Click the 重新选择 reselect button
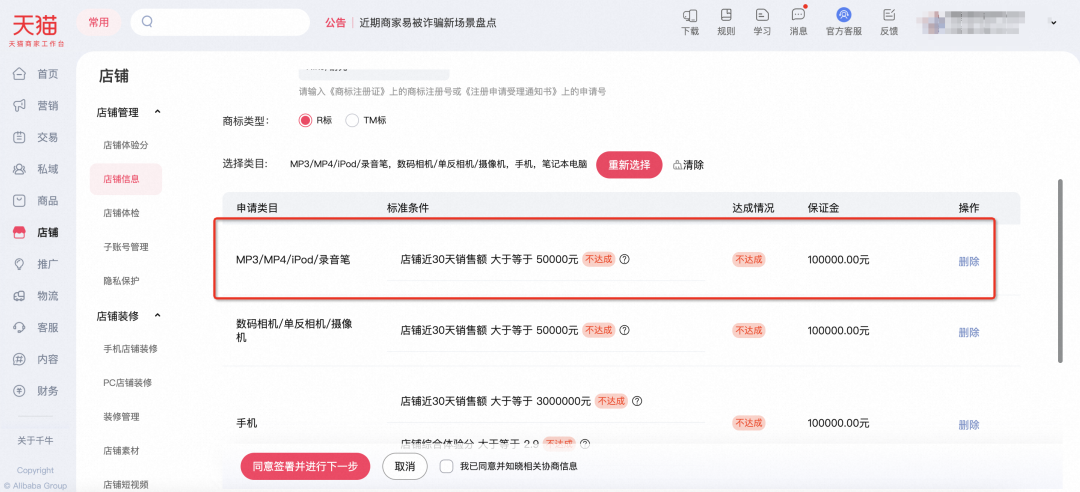 (629, 165)
